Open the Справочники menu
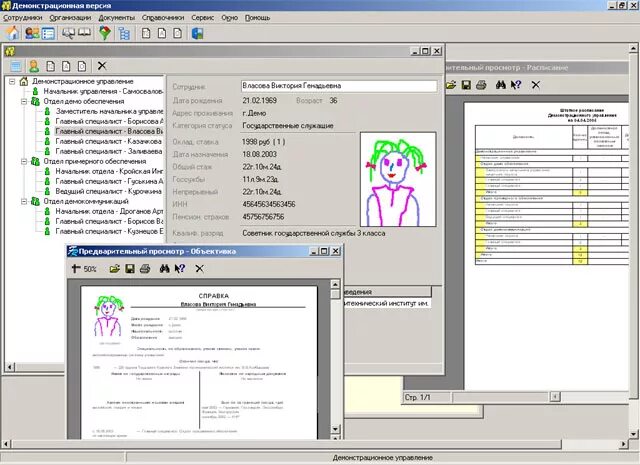The image size is (640, 465). tap(163, 18)
